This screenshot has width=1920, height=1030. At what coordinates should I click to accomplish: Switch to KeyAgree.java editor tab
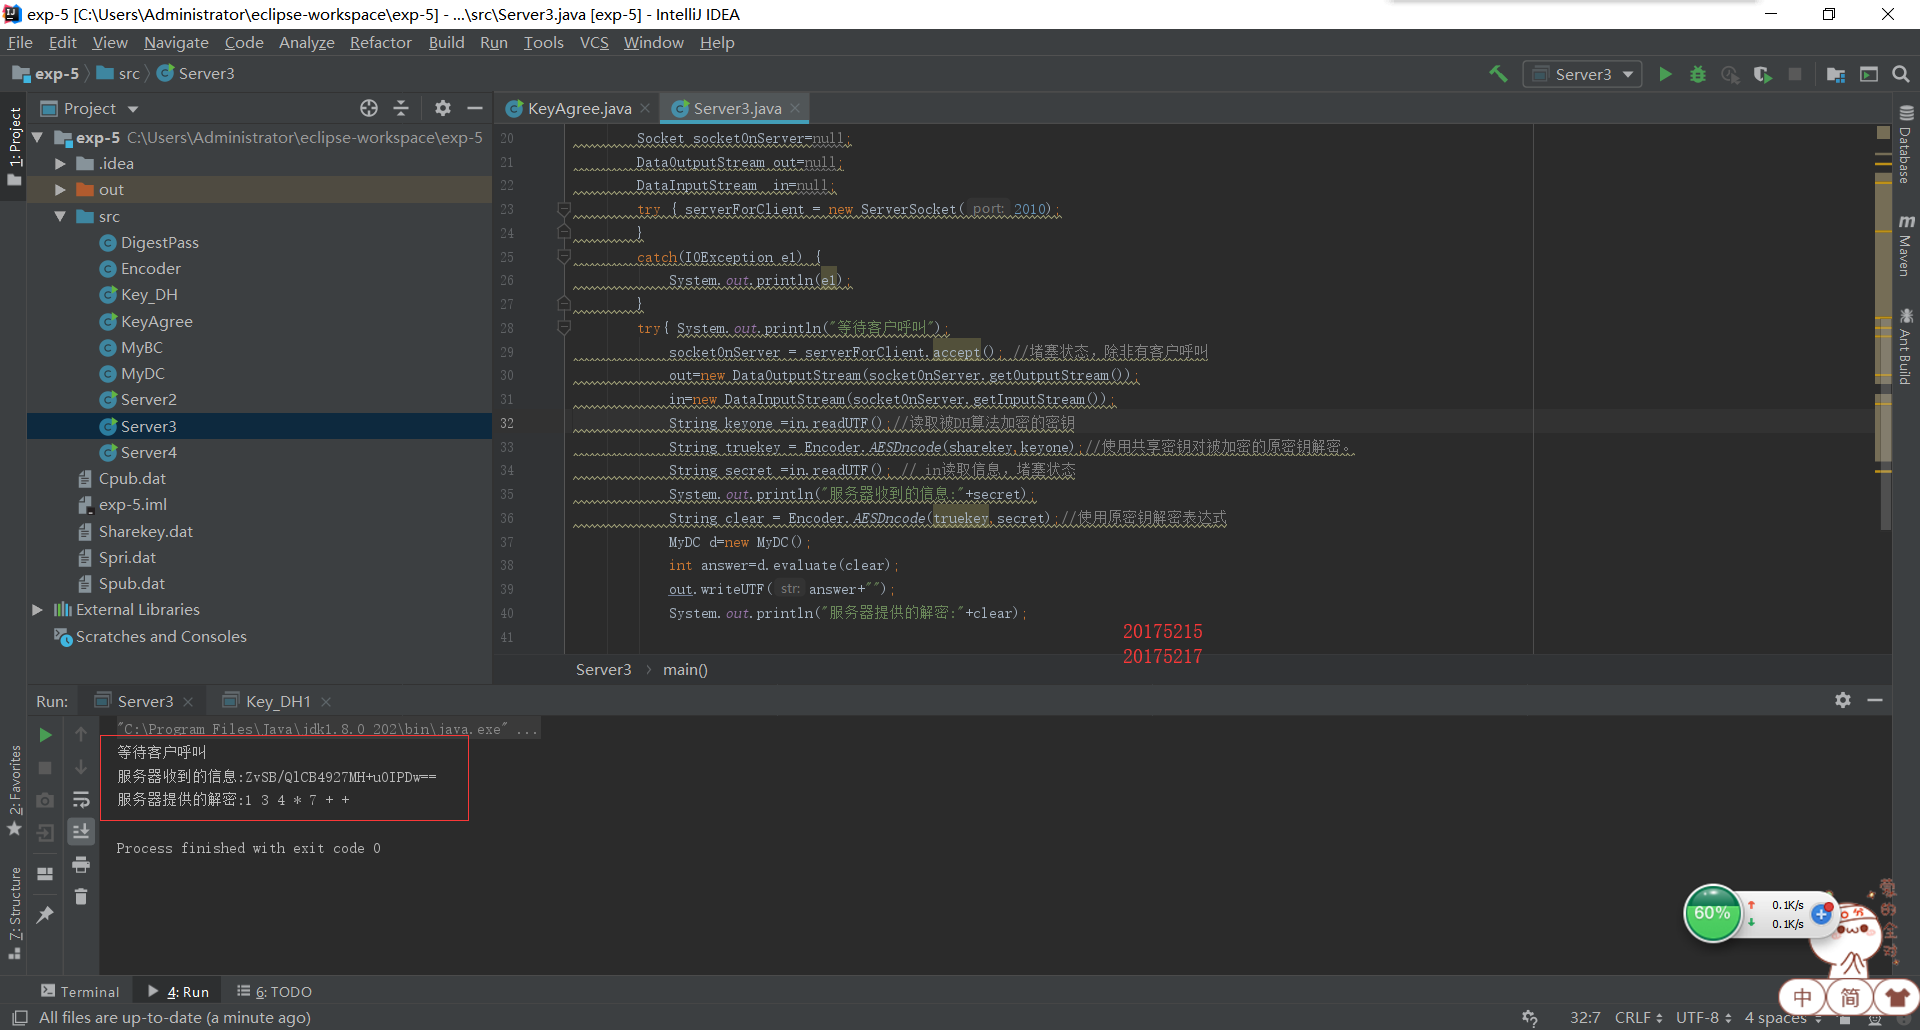pyautogui.click(x=579, y=108)
